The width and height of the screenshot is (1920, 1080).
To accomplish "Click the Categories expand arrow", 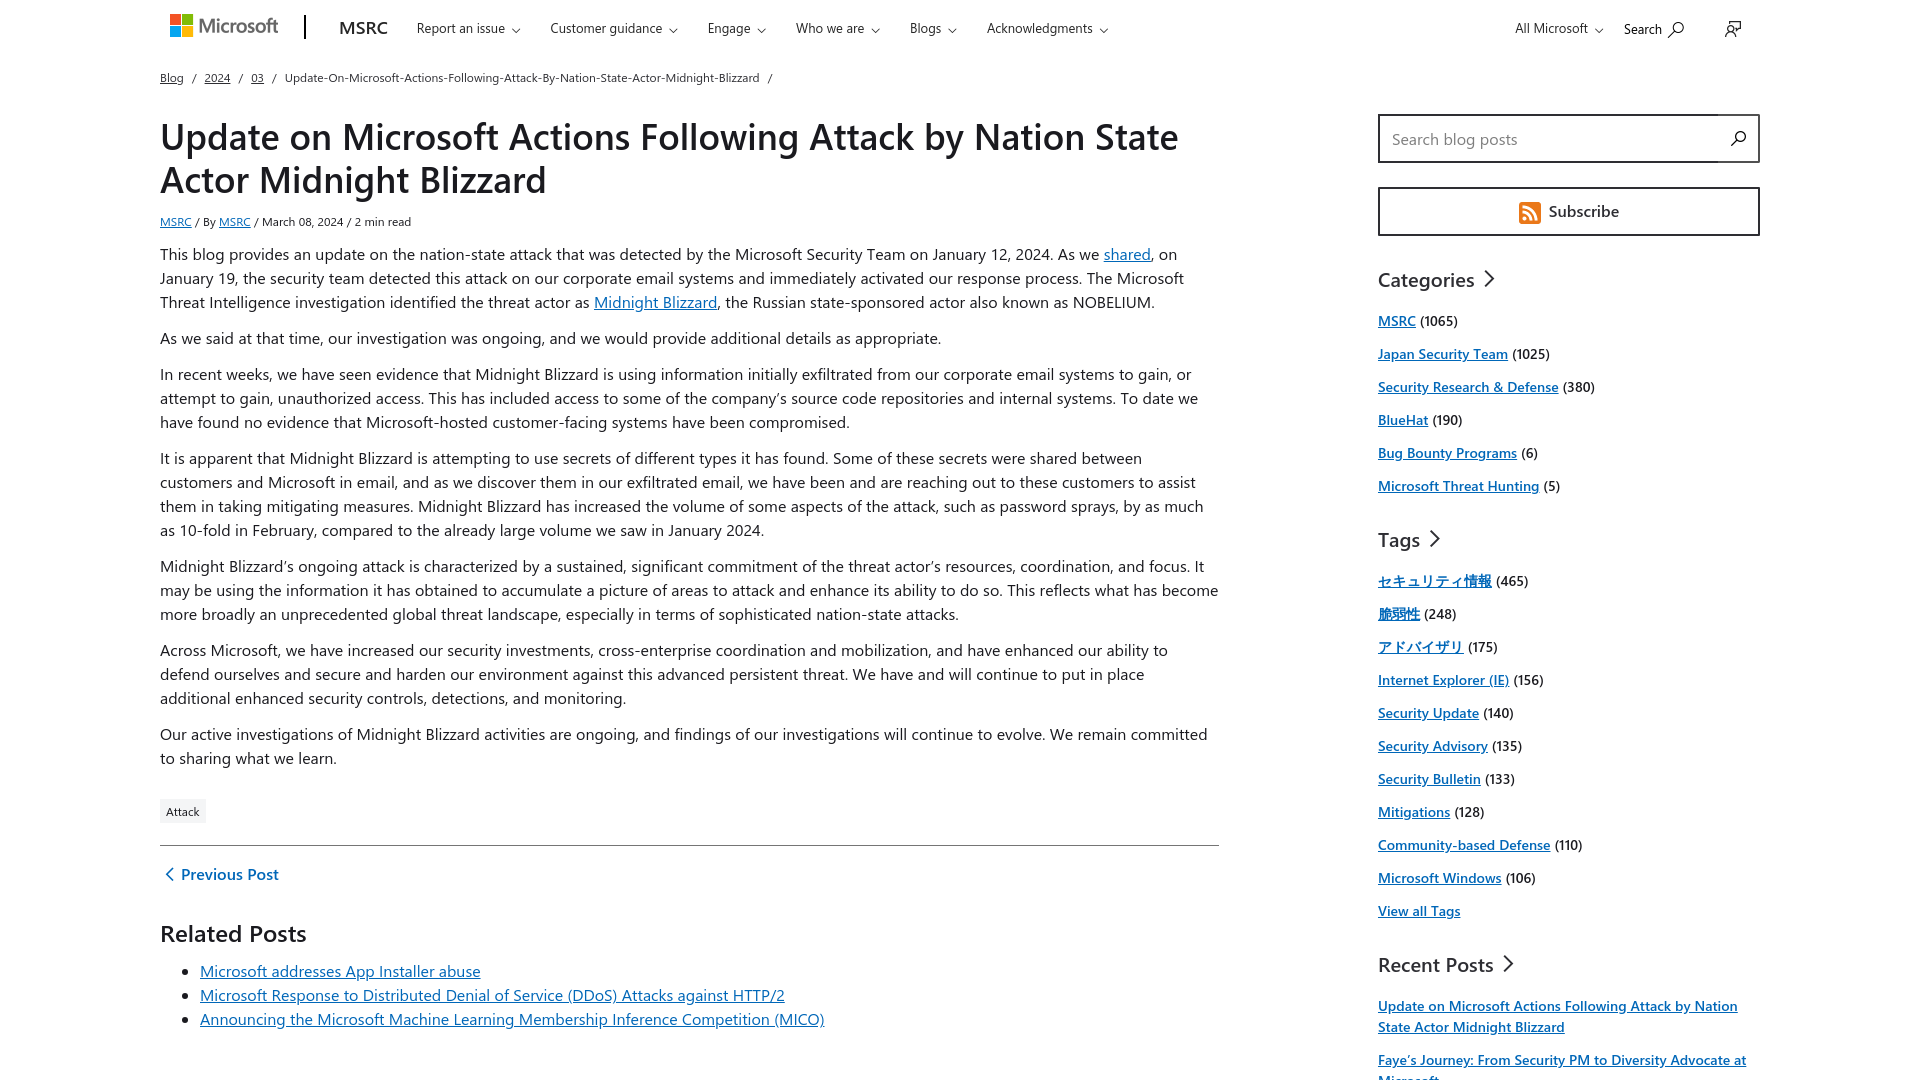I will point(1487,278).
